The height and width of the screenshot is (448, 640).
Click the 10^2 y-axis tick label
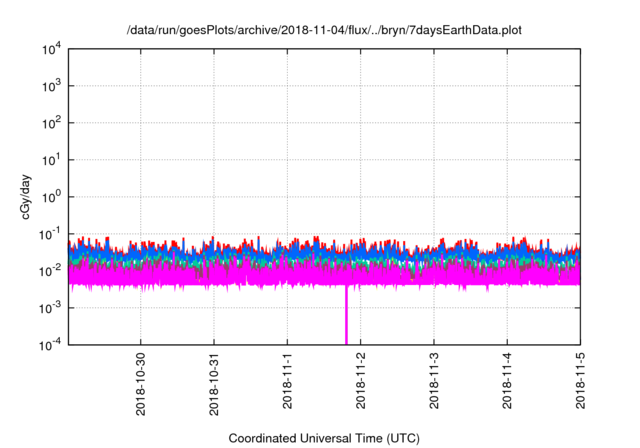(x=51, y=123)
